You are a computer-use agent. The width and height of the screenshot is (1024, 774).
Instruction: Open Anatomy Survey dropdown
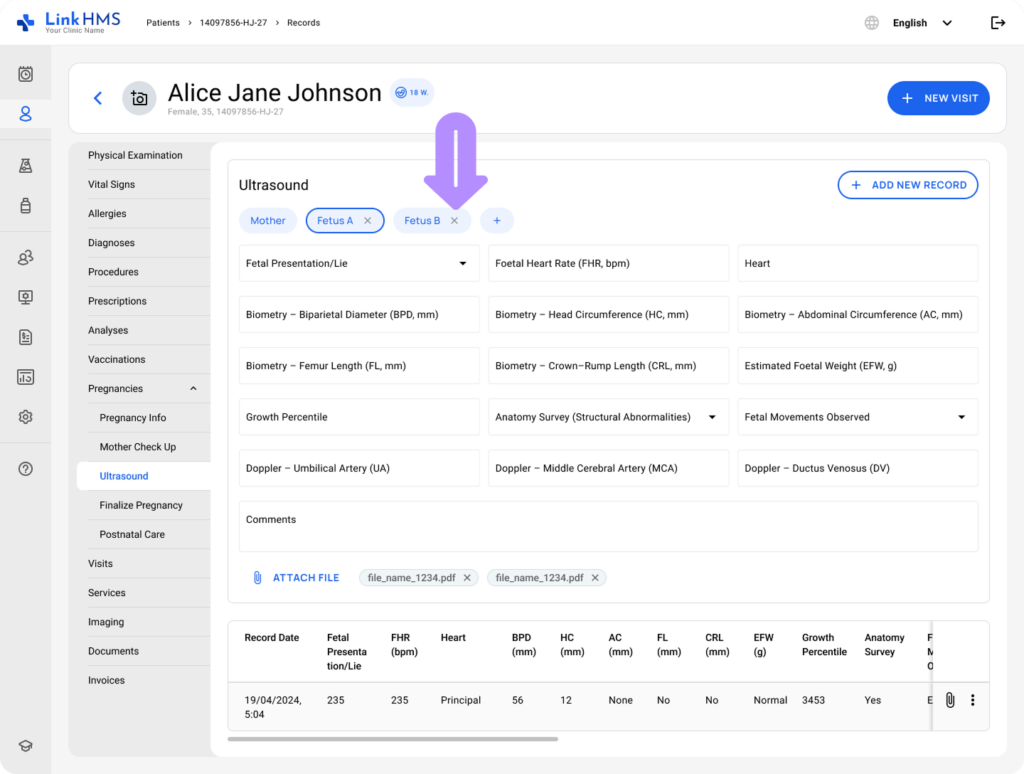point(712,417)
